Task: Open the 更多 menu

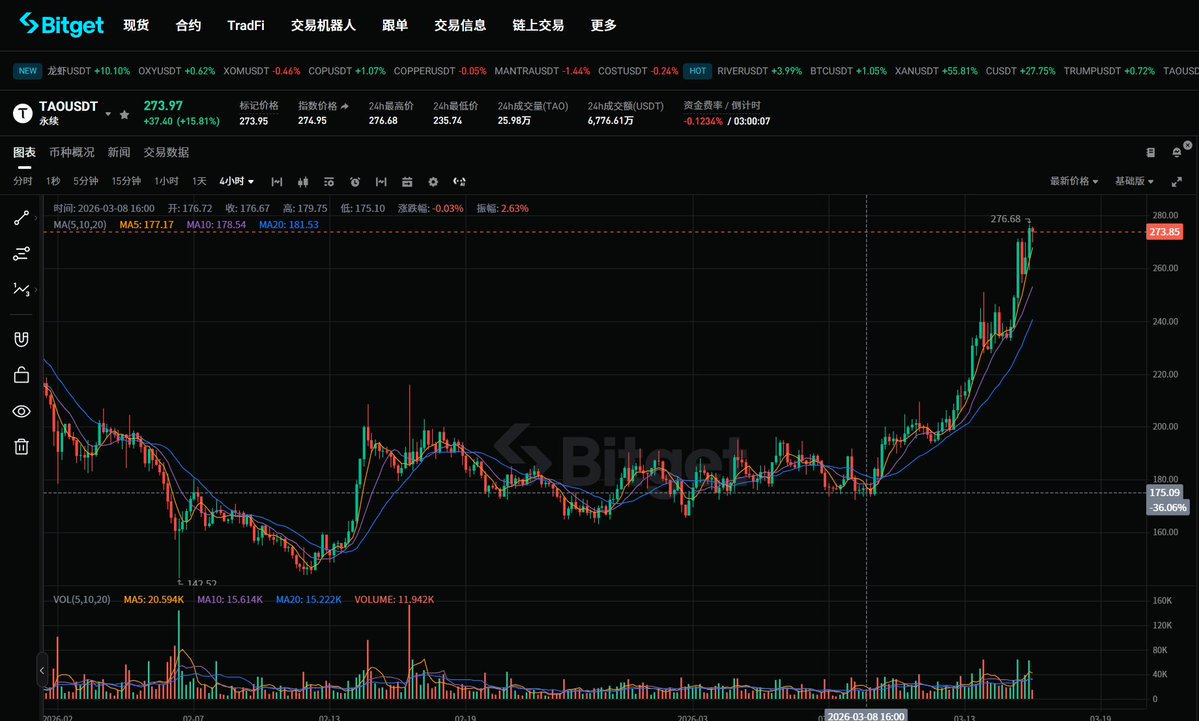Action: [603, 25]
